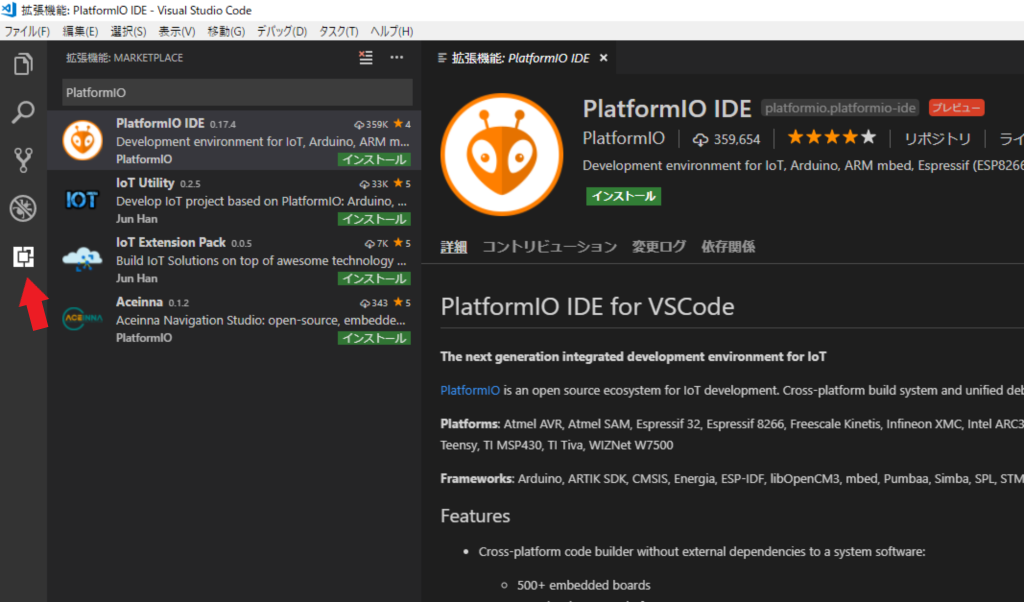Open the Search view in the activity bar

pos(23,112)
